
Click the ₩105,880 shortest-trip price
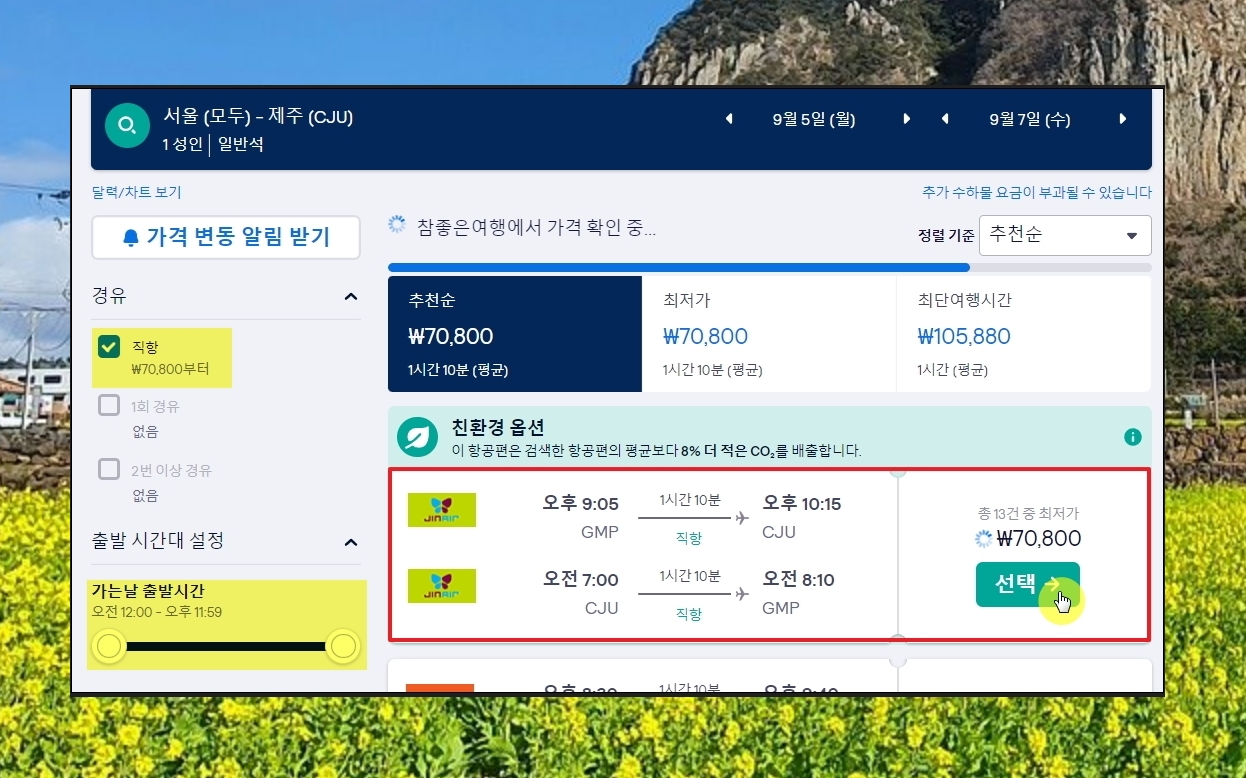(964, 336)
